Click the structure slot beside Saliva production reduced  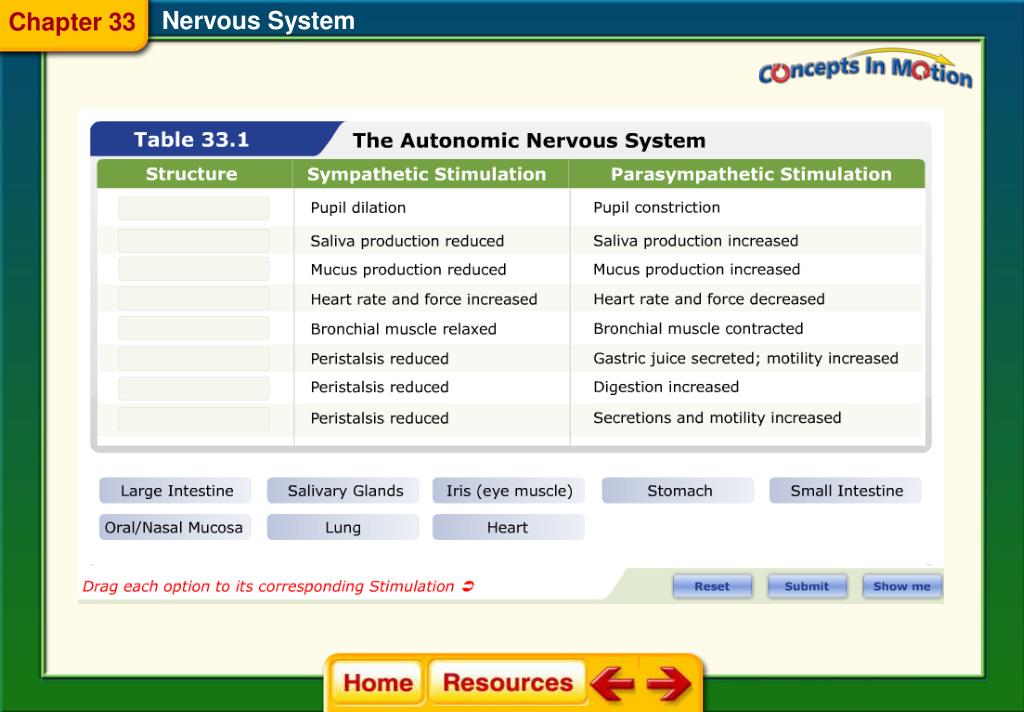(x=194, y=240)
